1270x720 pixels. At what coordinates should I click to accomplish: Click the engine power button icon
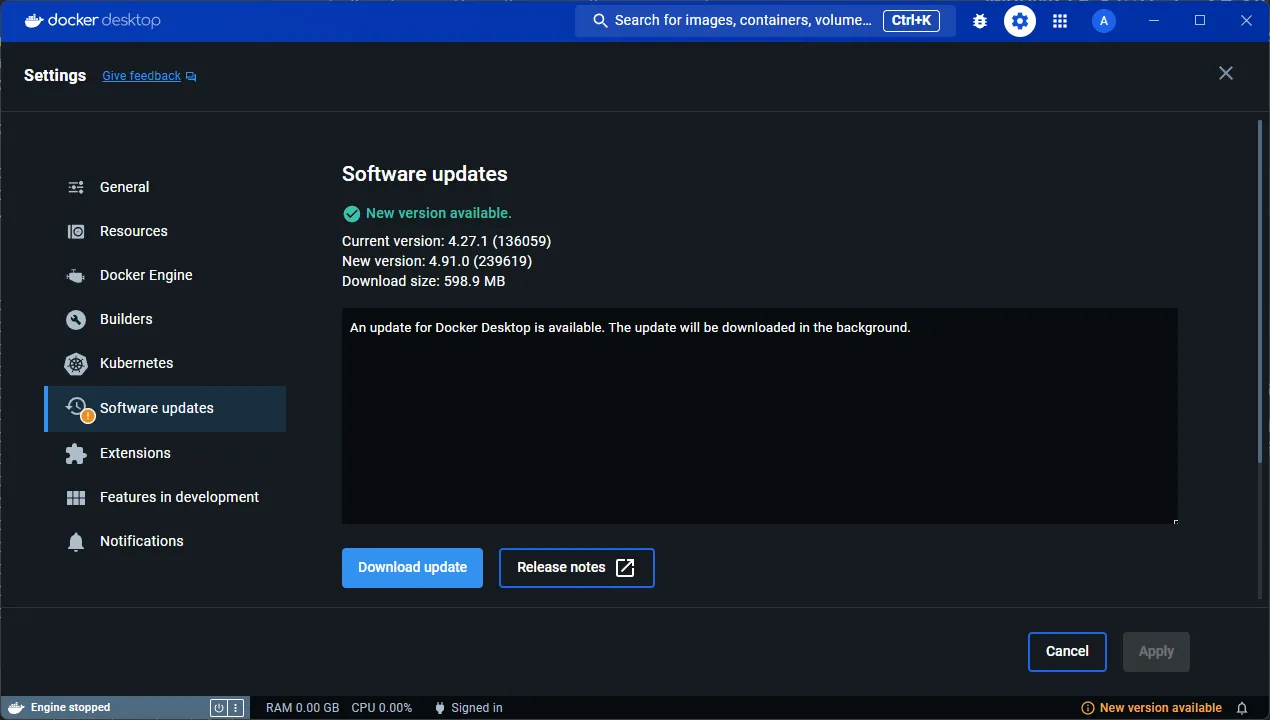219,707
